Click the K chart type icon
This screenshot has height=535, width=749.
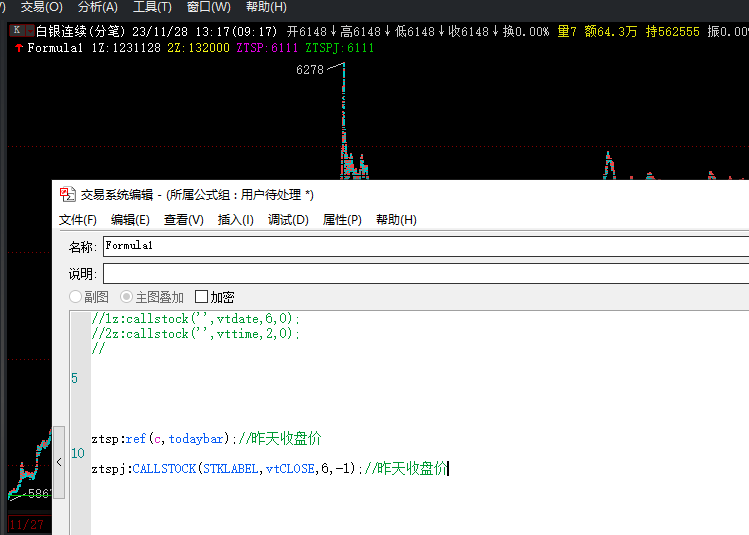pos(17,31)
